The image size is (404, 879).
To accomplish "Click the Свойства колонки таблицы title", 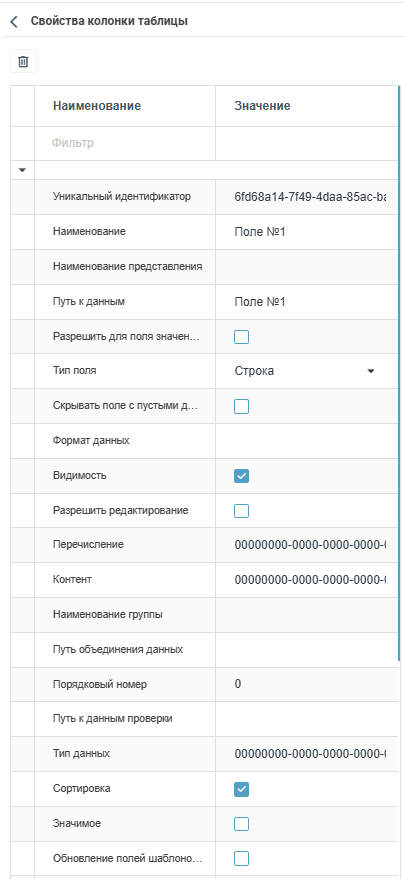I will (109, 21).
